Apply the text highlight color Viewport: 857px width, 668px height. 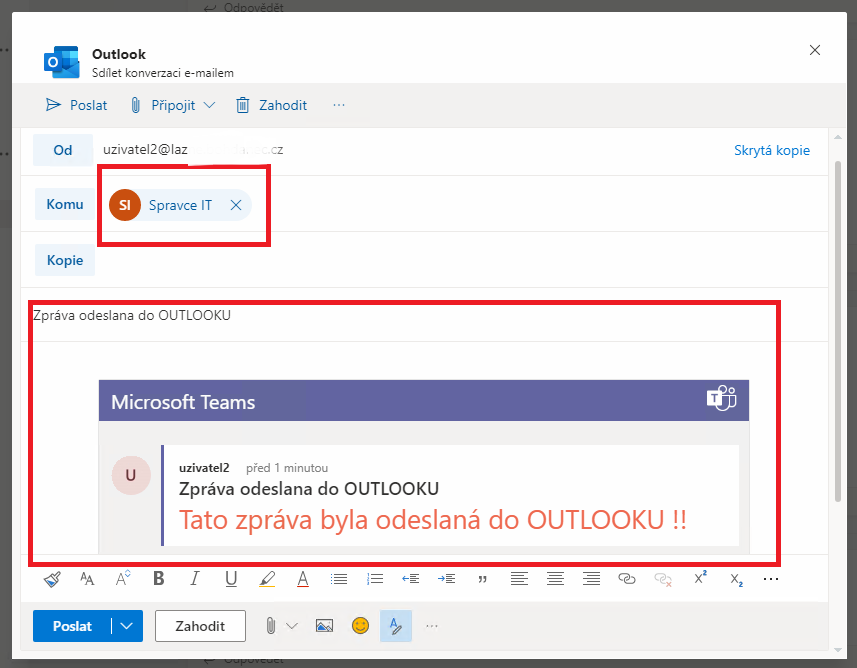click(267, 579)
